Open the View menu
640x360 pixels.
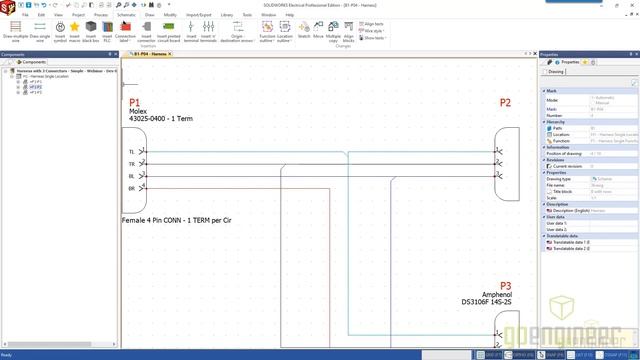click(x=58, y=15)
